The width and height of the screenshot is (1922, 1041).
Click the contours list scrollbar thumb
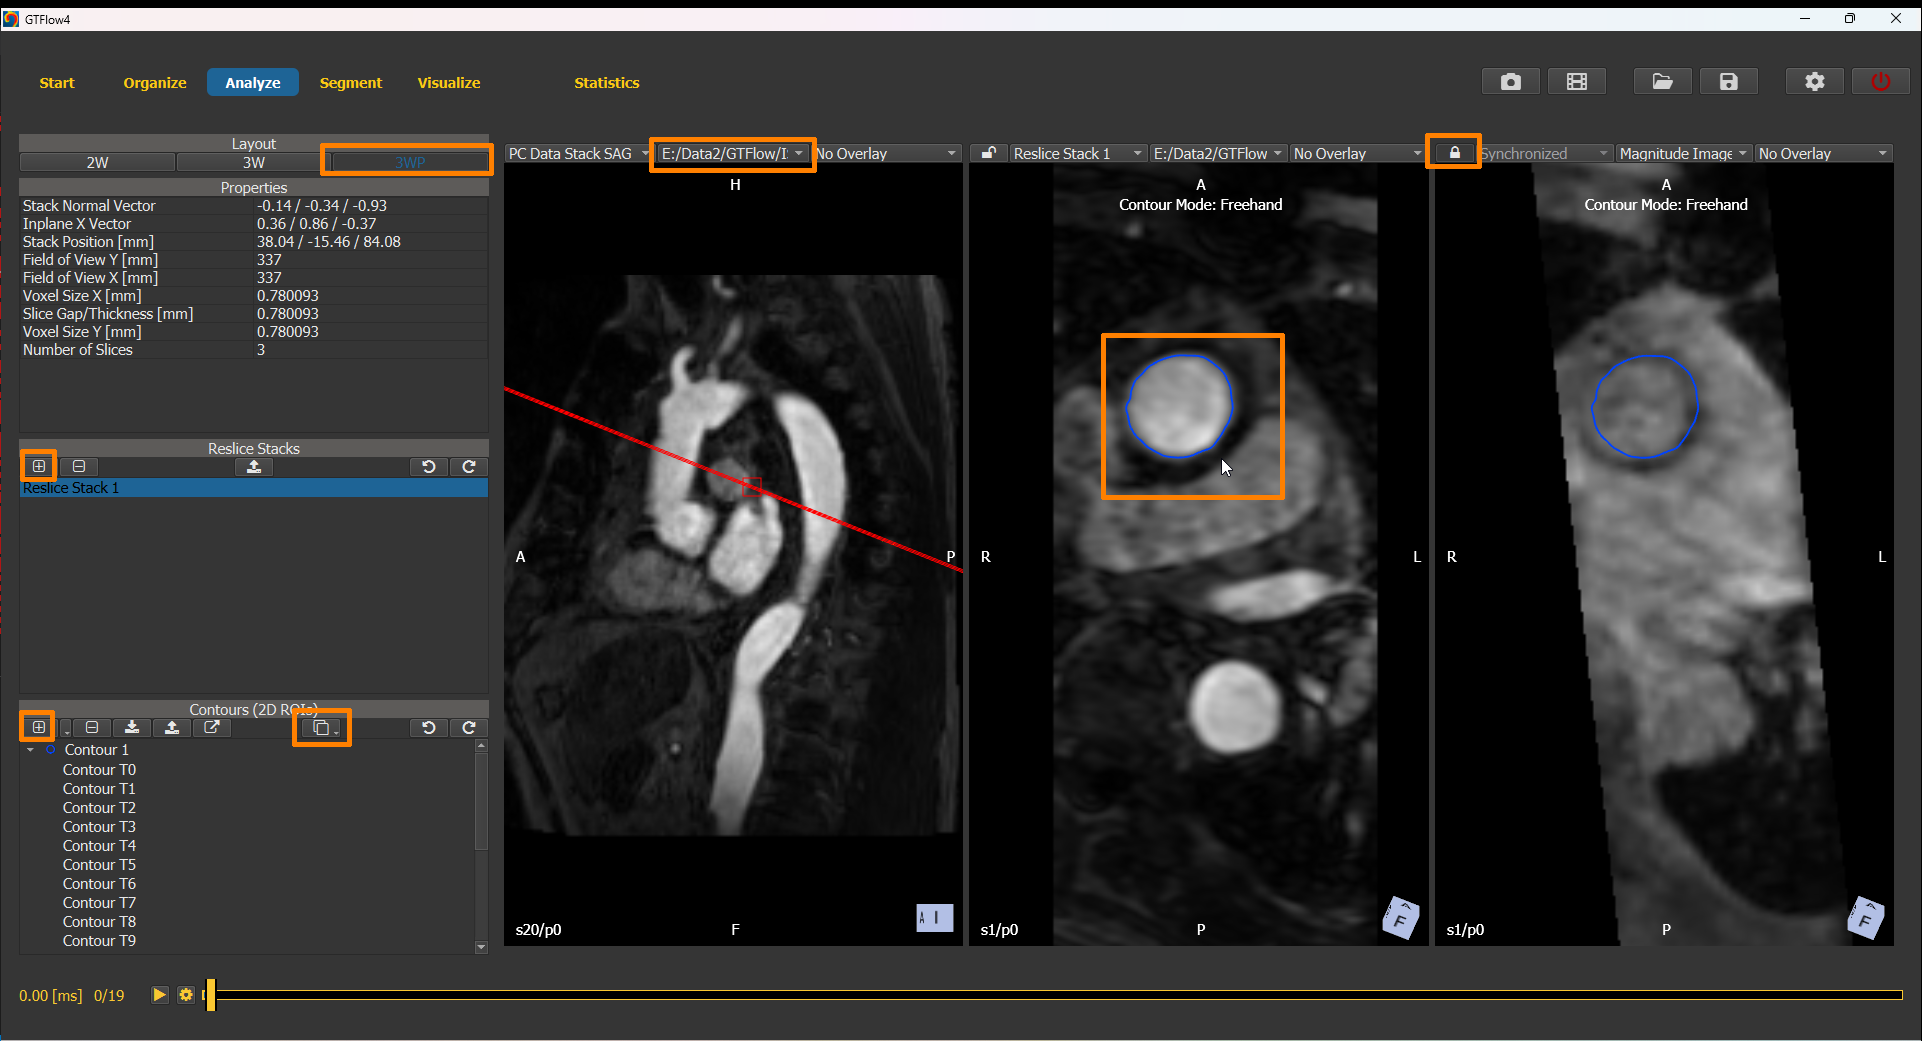point(481,800)
